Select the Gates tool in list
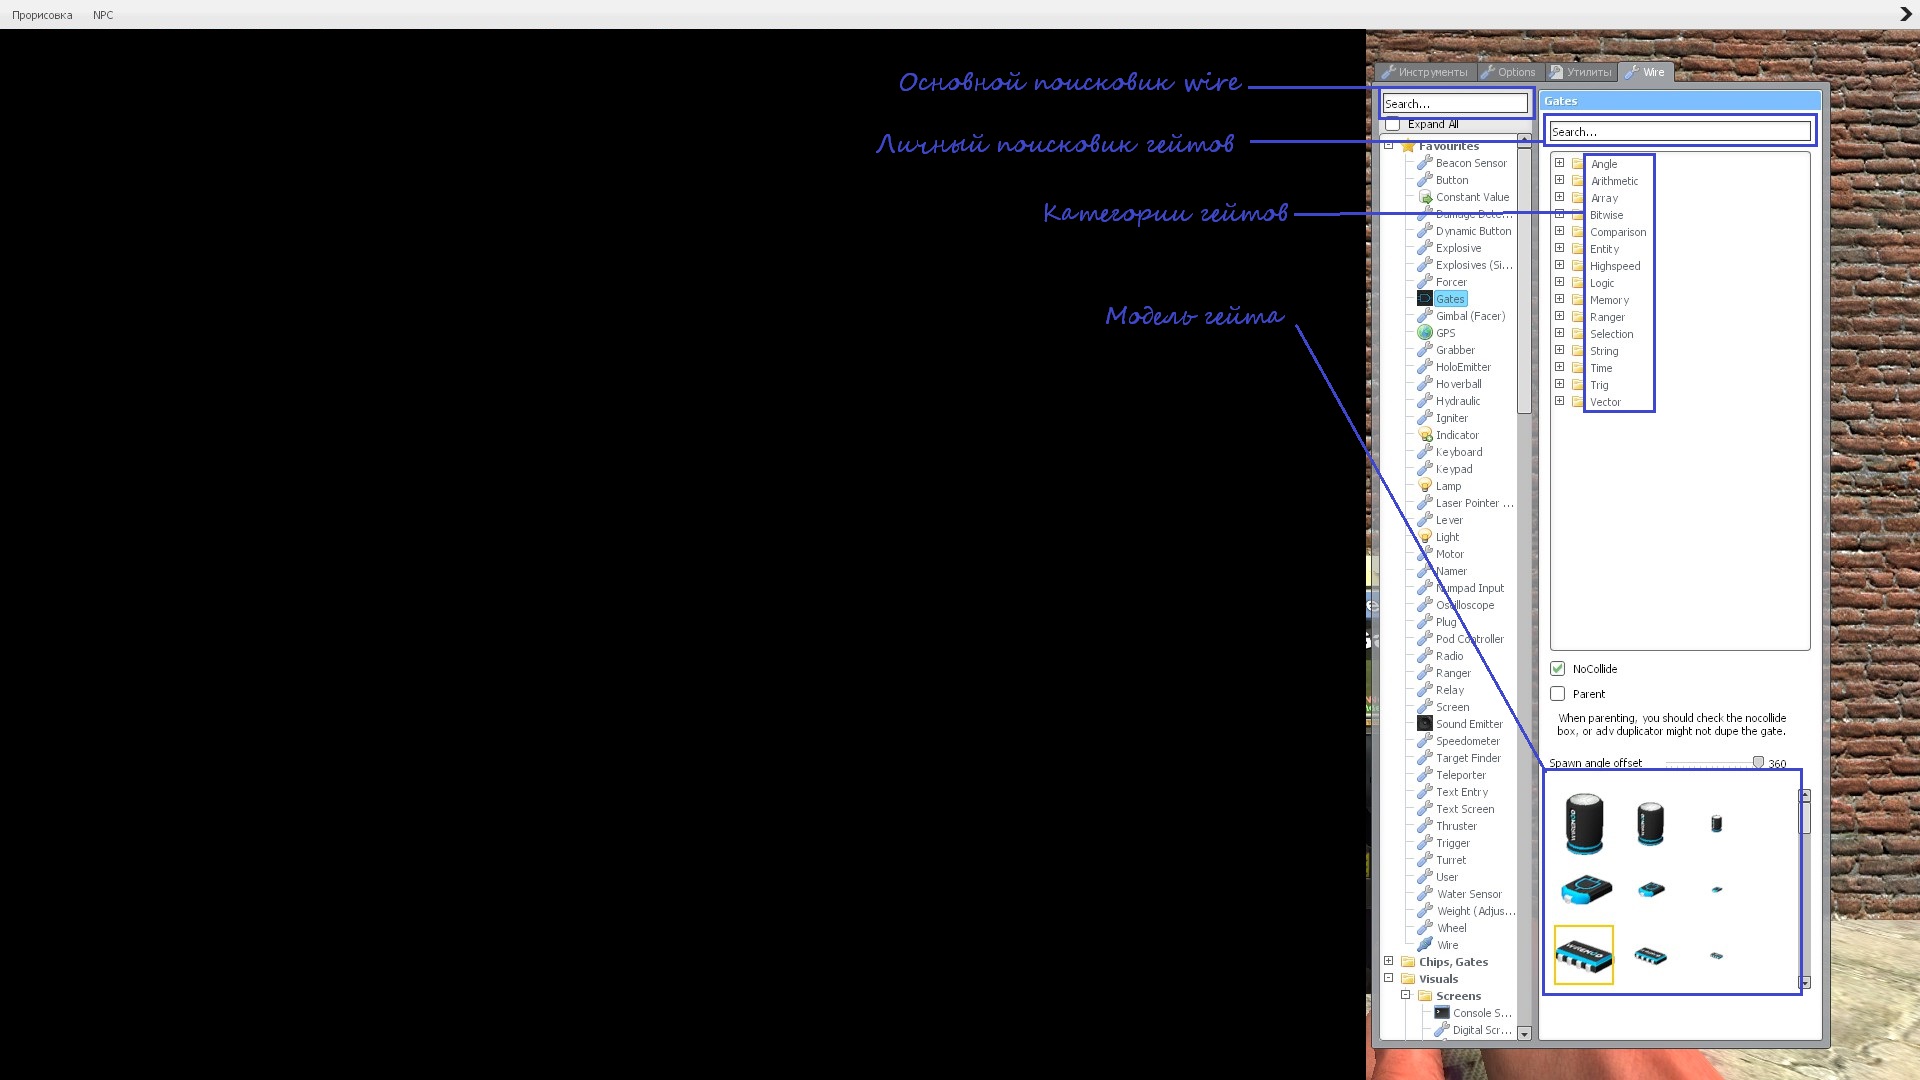1920x1080 pixels. click(x=1450, y=299)
